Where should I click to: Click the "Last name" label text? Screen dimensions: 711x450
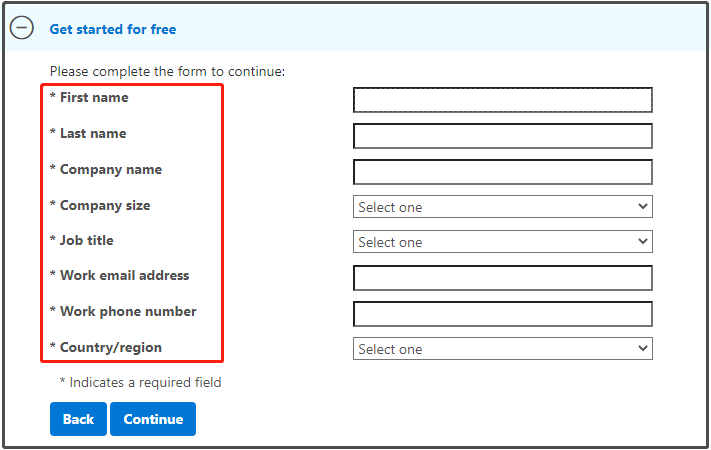coord(93,133)
